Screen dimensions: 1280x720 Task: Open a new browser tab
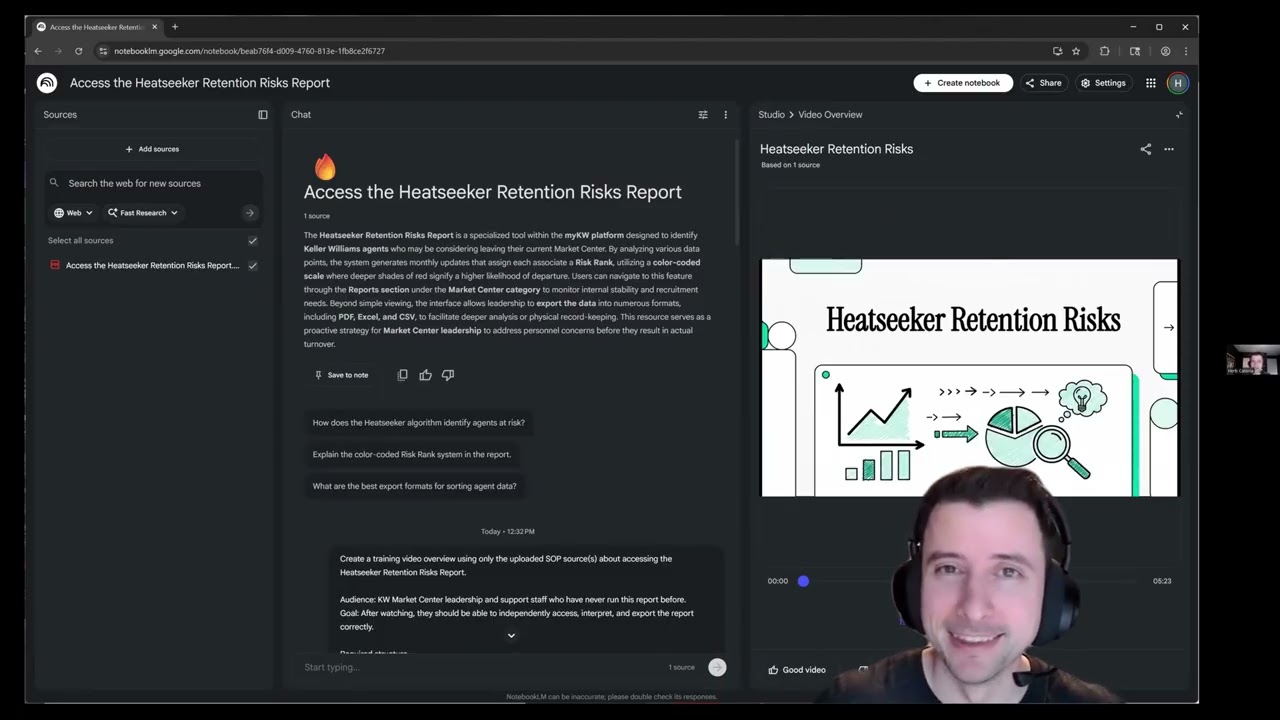click(x=175, y=27)
